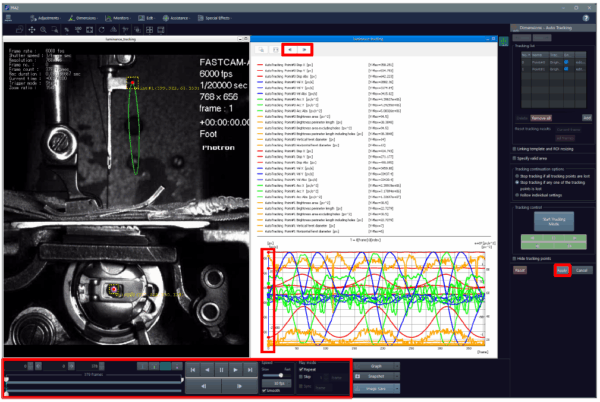
Task: Click the Start Tracking Mode button
Action: 553,219
